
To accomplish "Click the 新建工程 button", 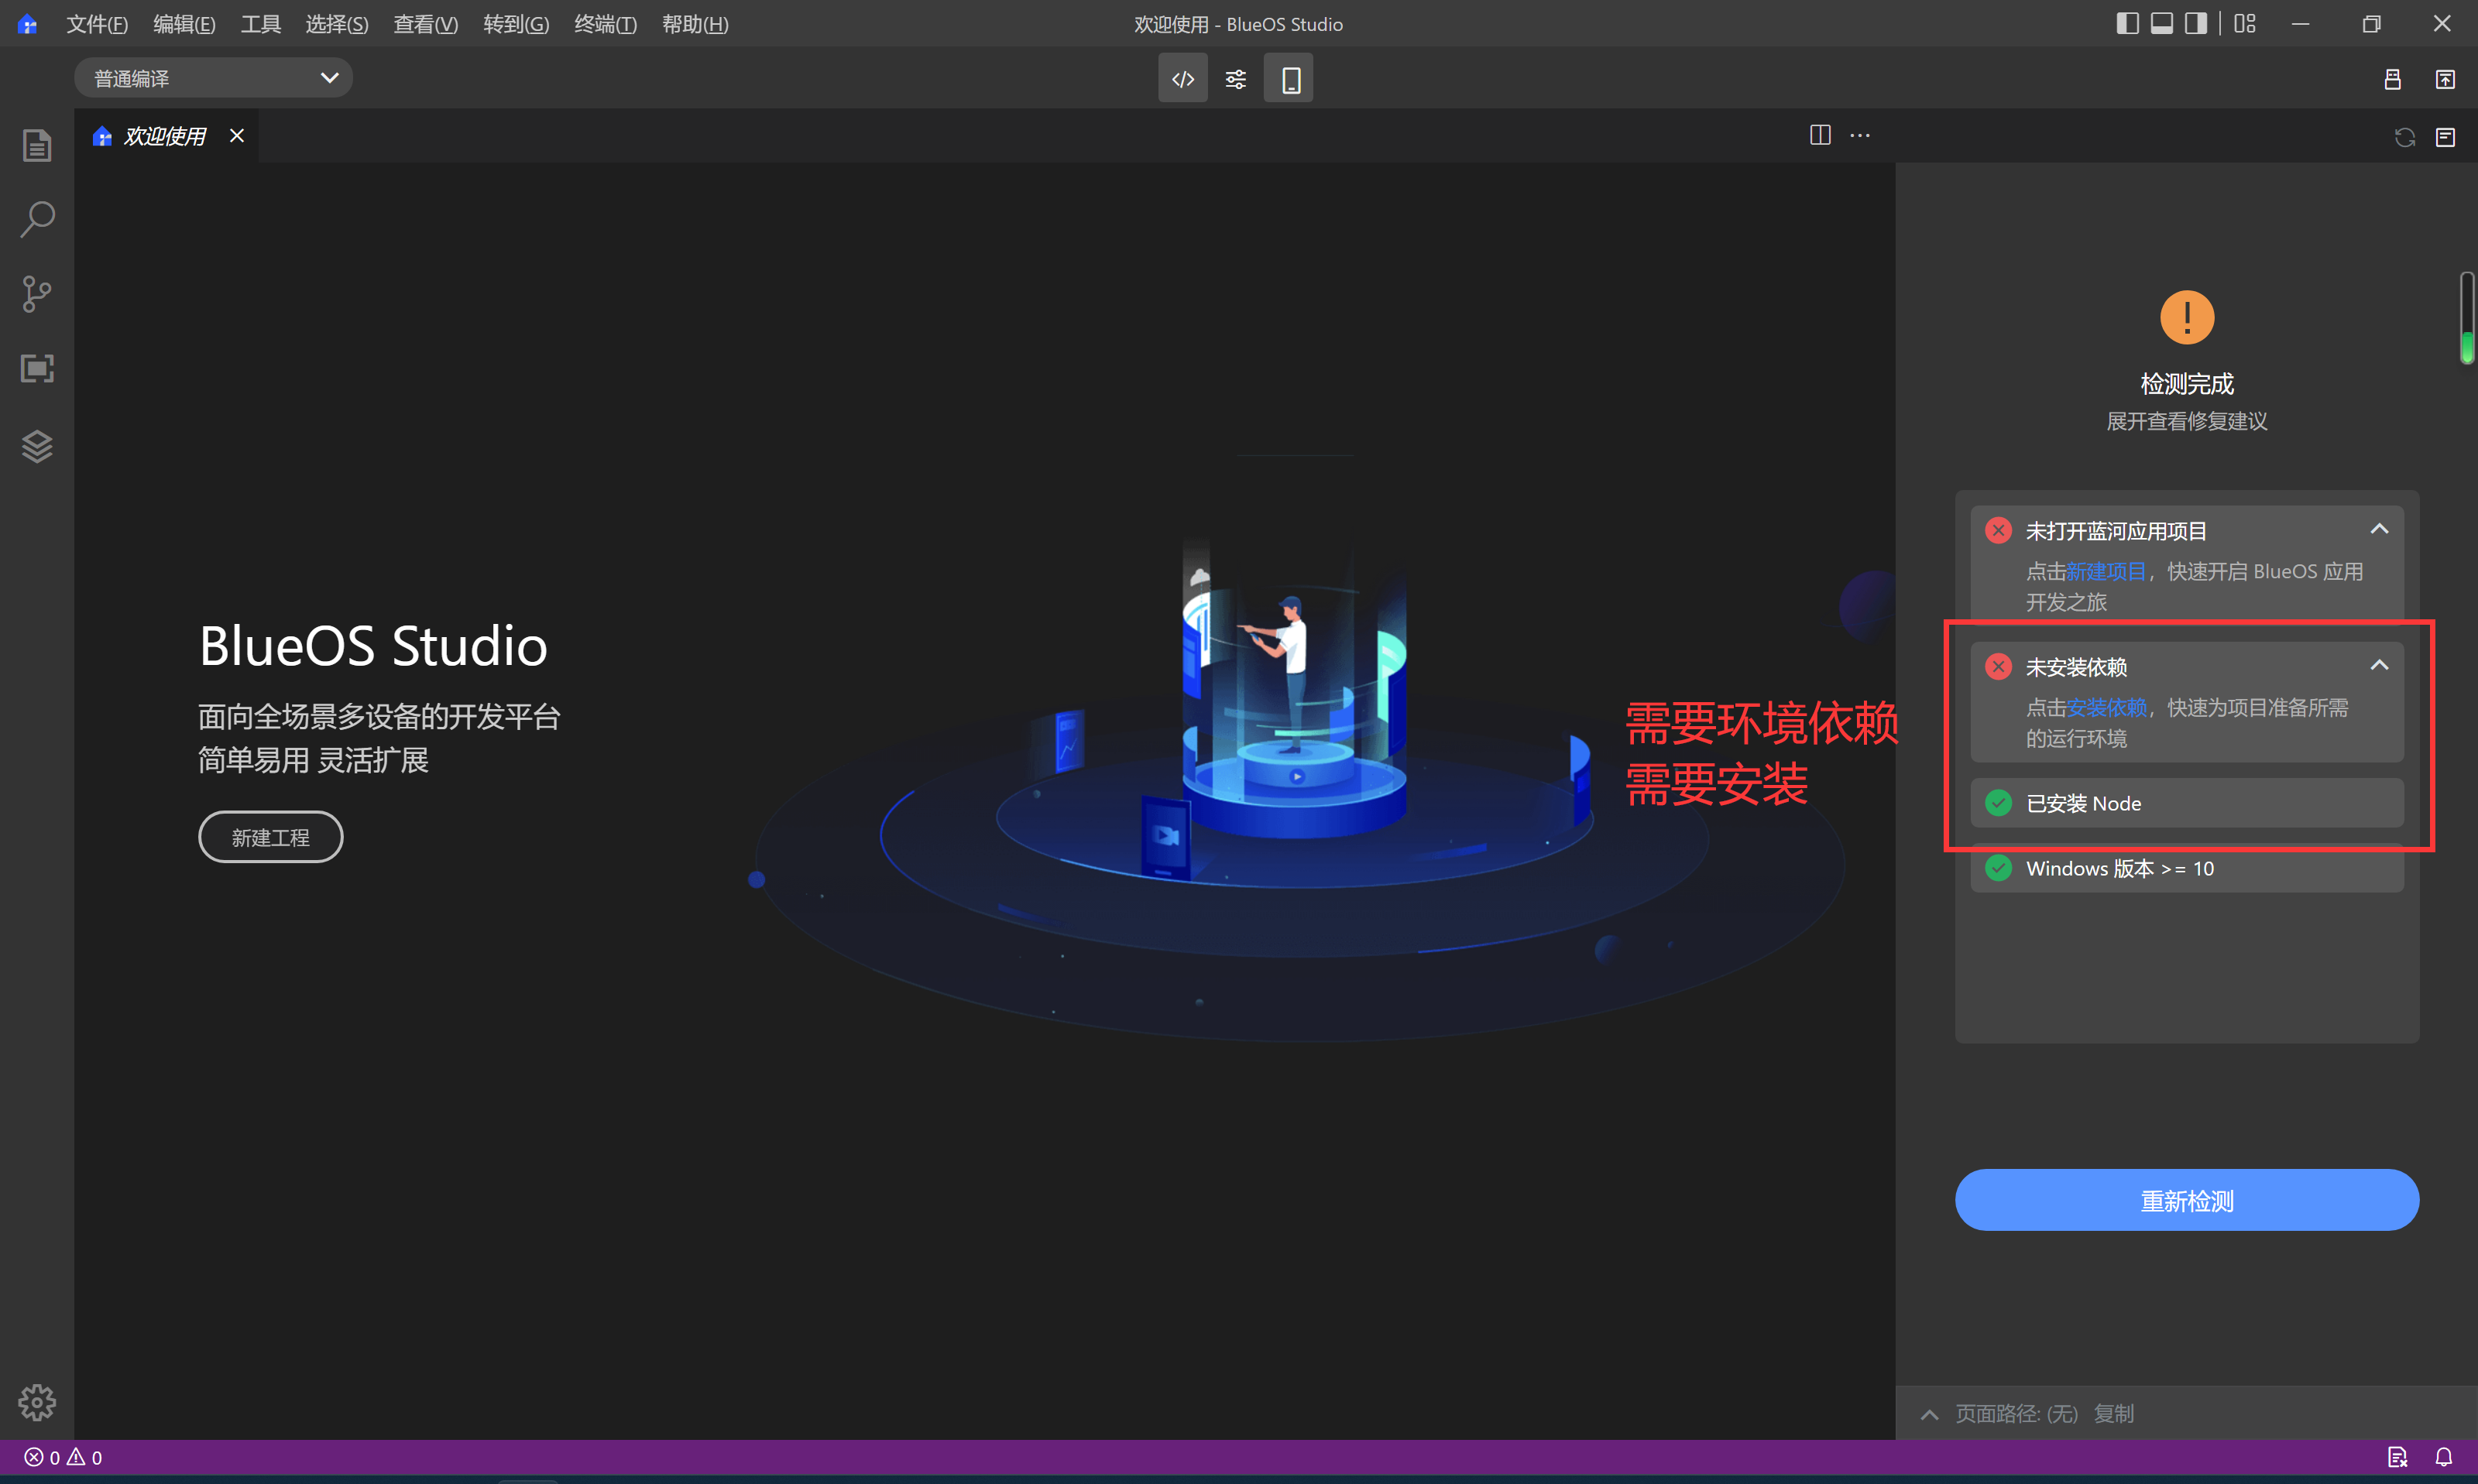I will pos(270,836).
